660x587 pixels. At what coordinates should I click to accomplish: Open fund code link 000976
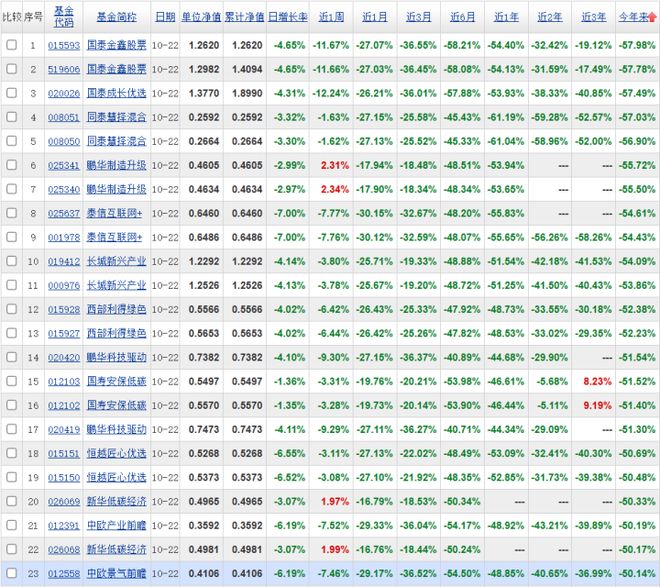(x=64, y=285)
